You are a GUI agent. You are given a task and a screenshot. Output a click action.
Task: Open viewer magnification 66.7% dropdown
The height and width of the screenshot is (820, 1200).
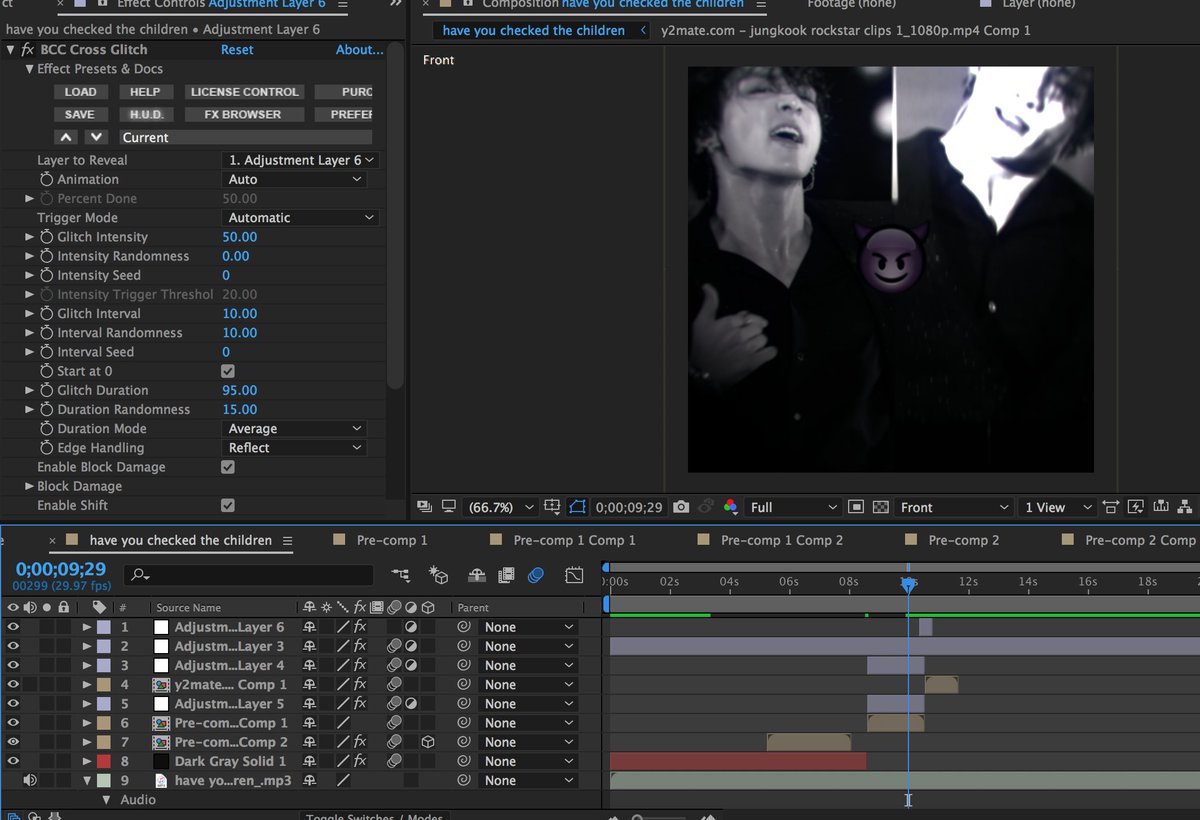(501, 507)
